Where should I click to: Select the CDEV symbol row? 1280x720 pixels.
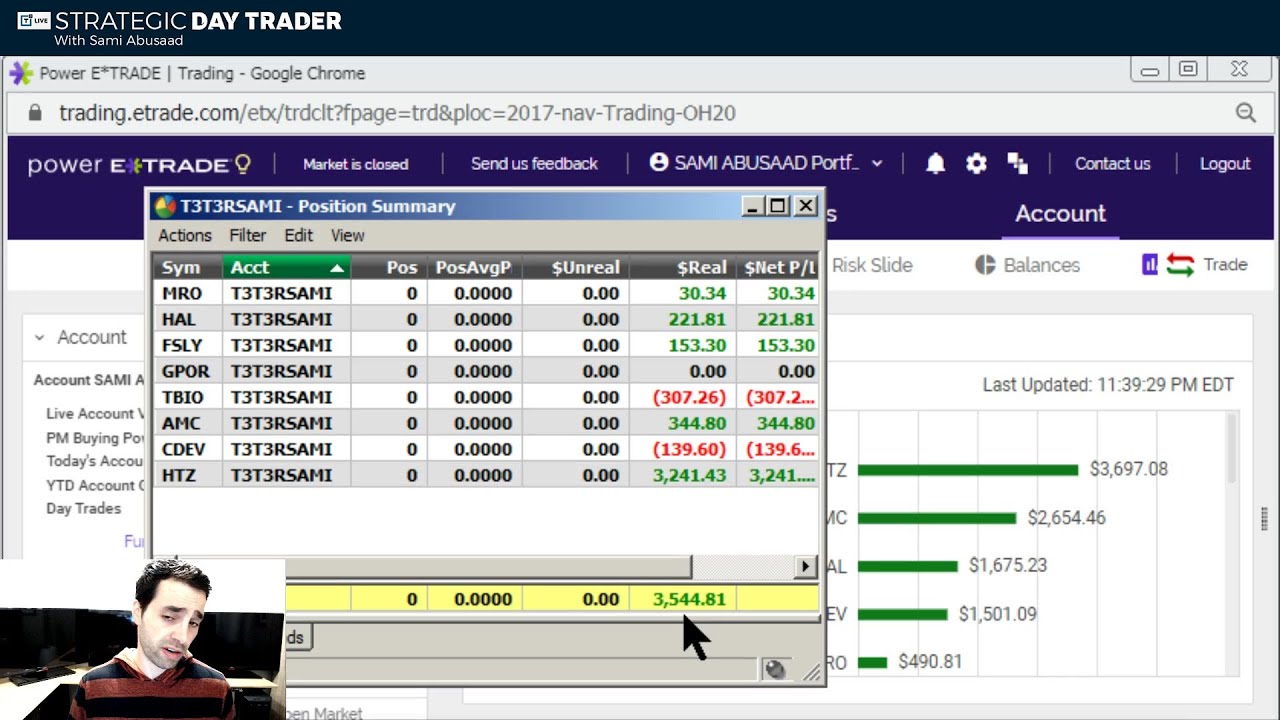tap(486, 449)
